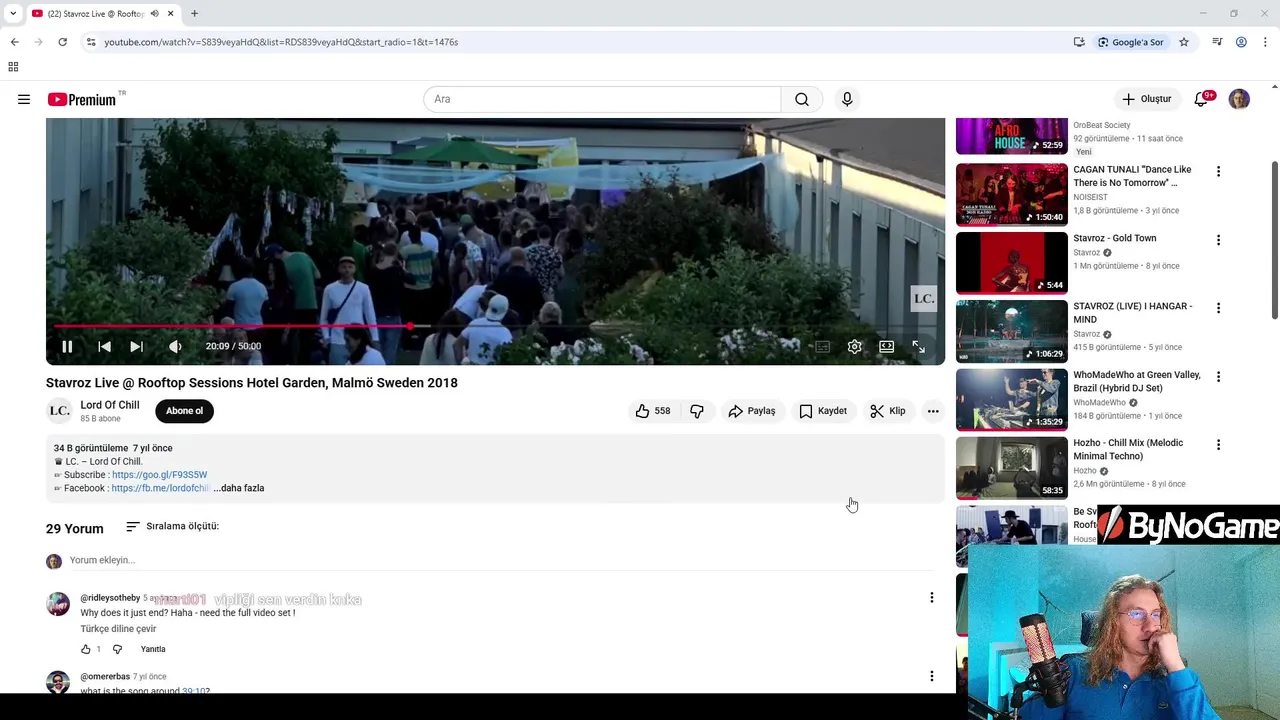Reply with Yanıtla under ridleysotheby comment
The height and width of the screenshot is (720, 1280).
pyautogui.click(x=153, y=649)
